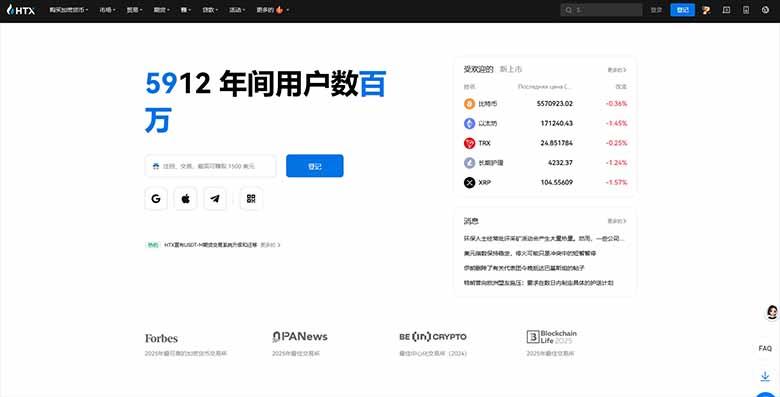Open the mobile app download icon in header

746,10
